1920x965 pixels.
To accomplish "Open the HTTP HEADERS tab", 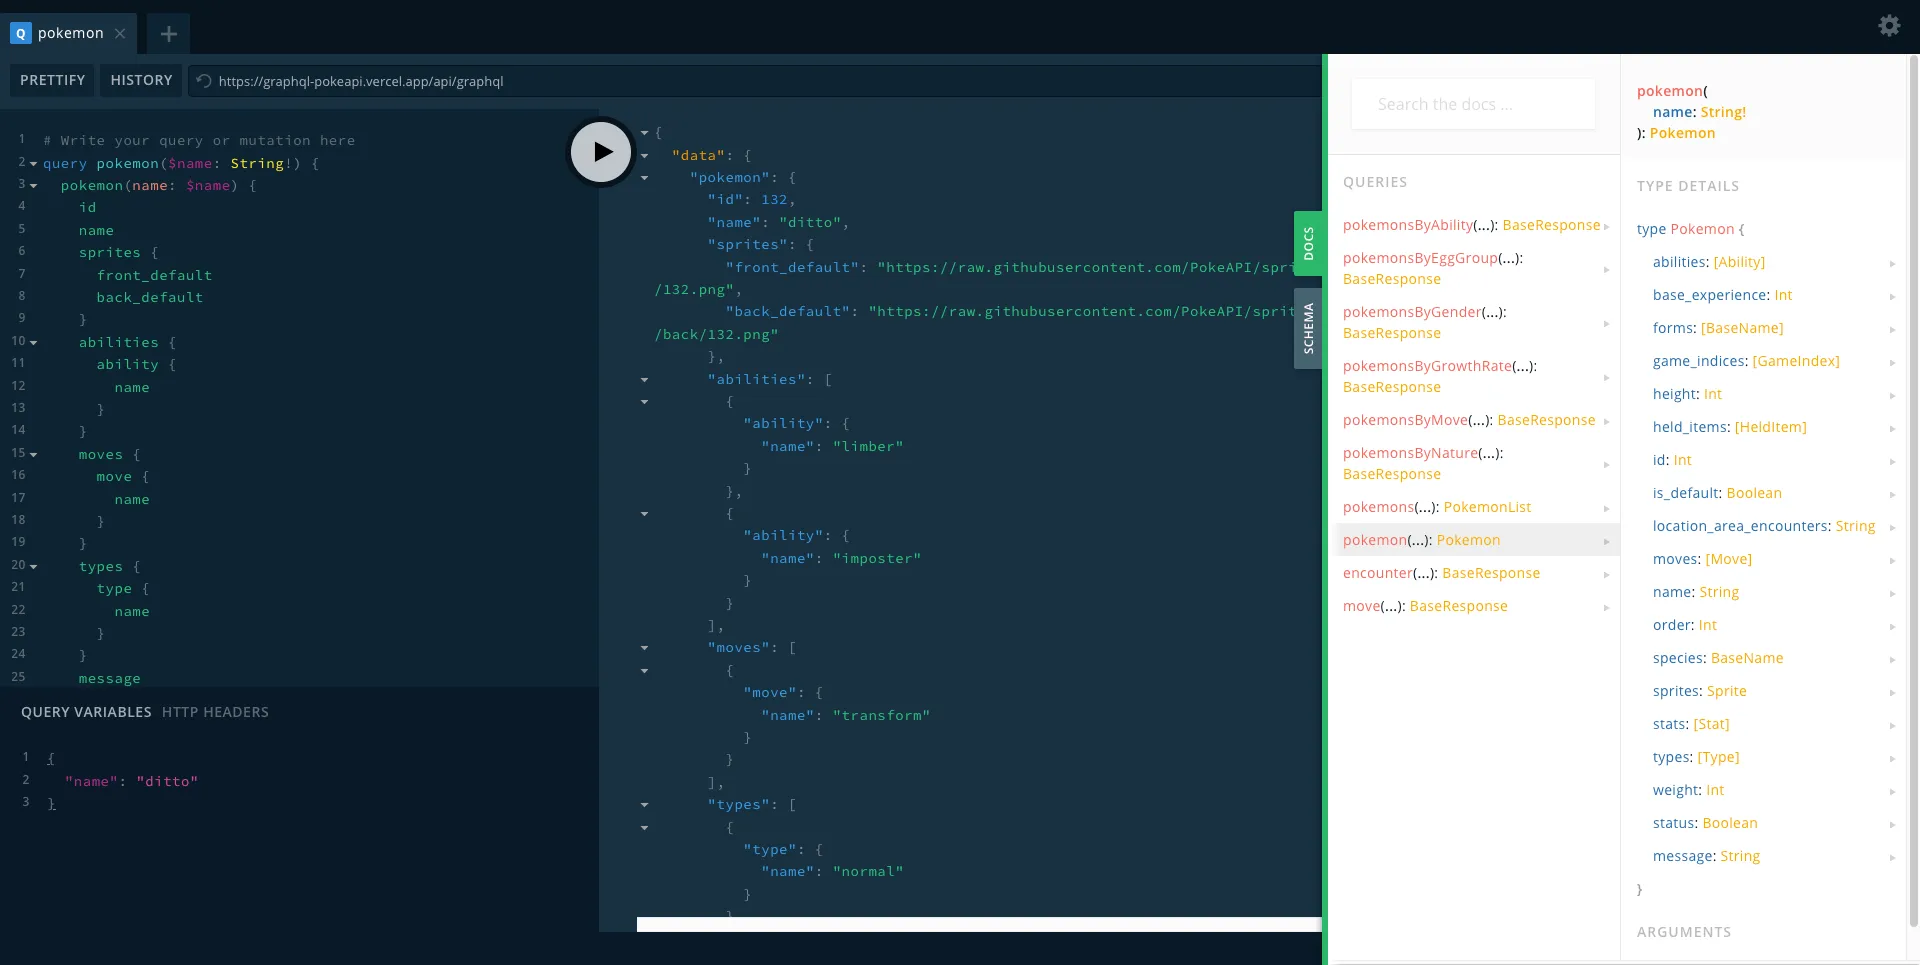I will point(216,712).
